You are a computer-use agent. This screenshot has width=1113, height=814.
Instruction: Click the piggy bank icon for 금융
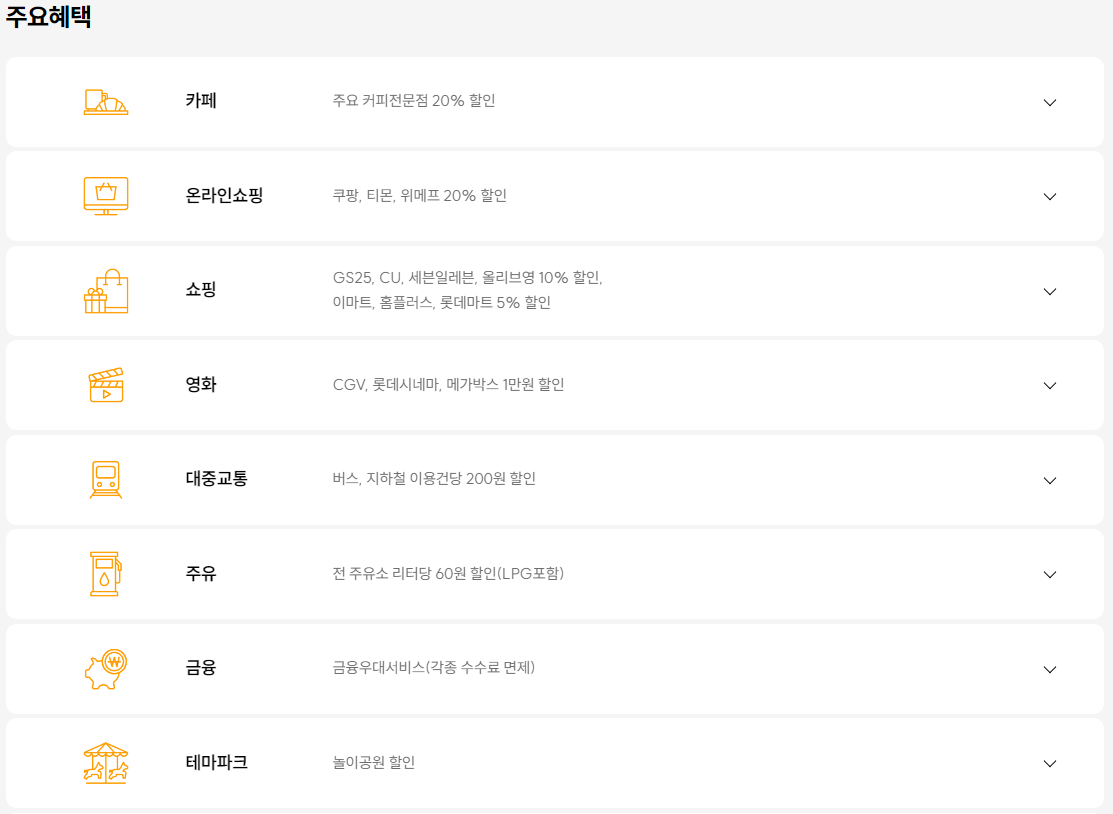(105, 668)
